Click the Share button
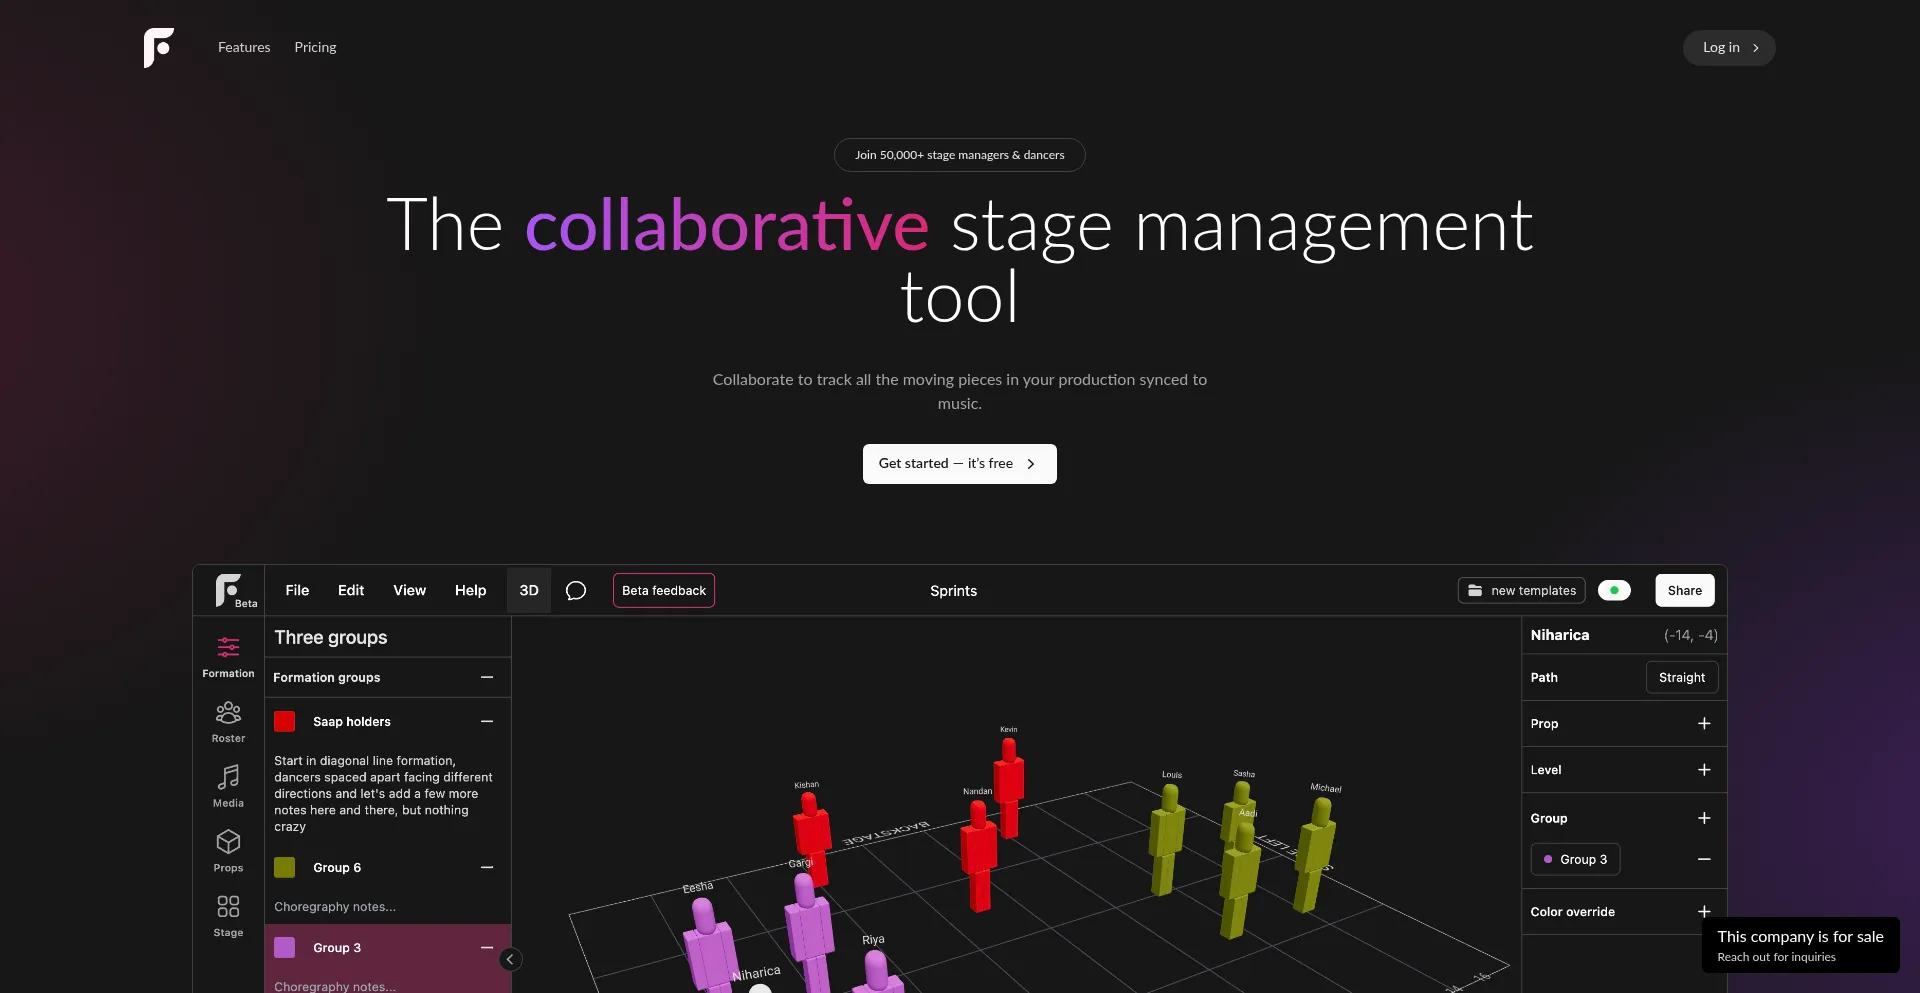The height and width of the screenshot is (993, 1920). click(x=1685, y=591)
